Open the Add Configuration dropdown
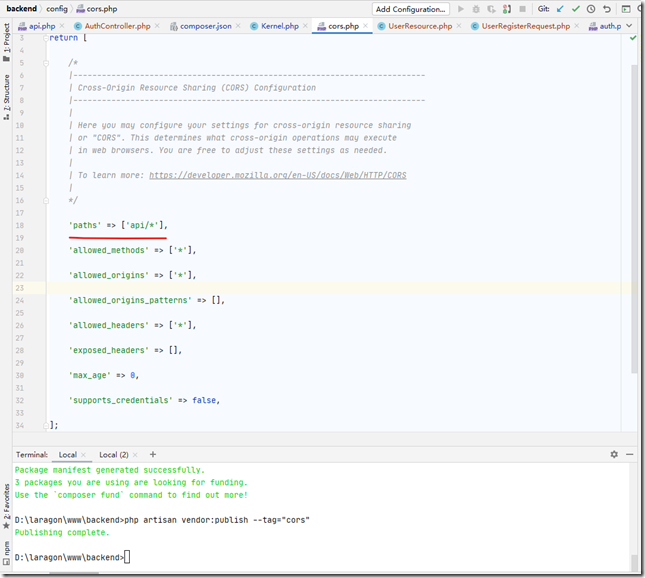 click(411, 9)
